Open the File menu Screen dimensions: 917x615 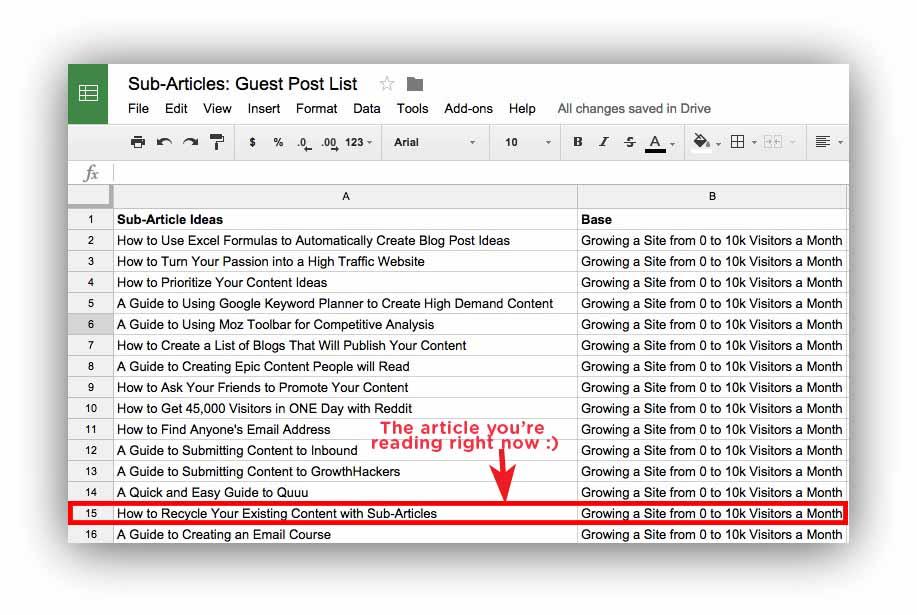coord(139,109)
